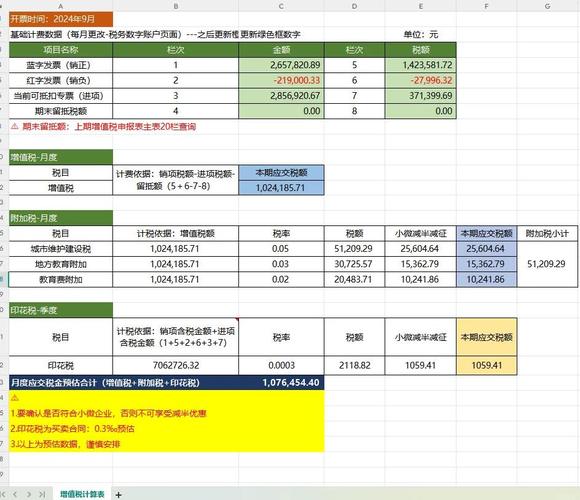
Task: Select the 项目名称 header cell
Action: 61,50
